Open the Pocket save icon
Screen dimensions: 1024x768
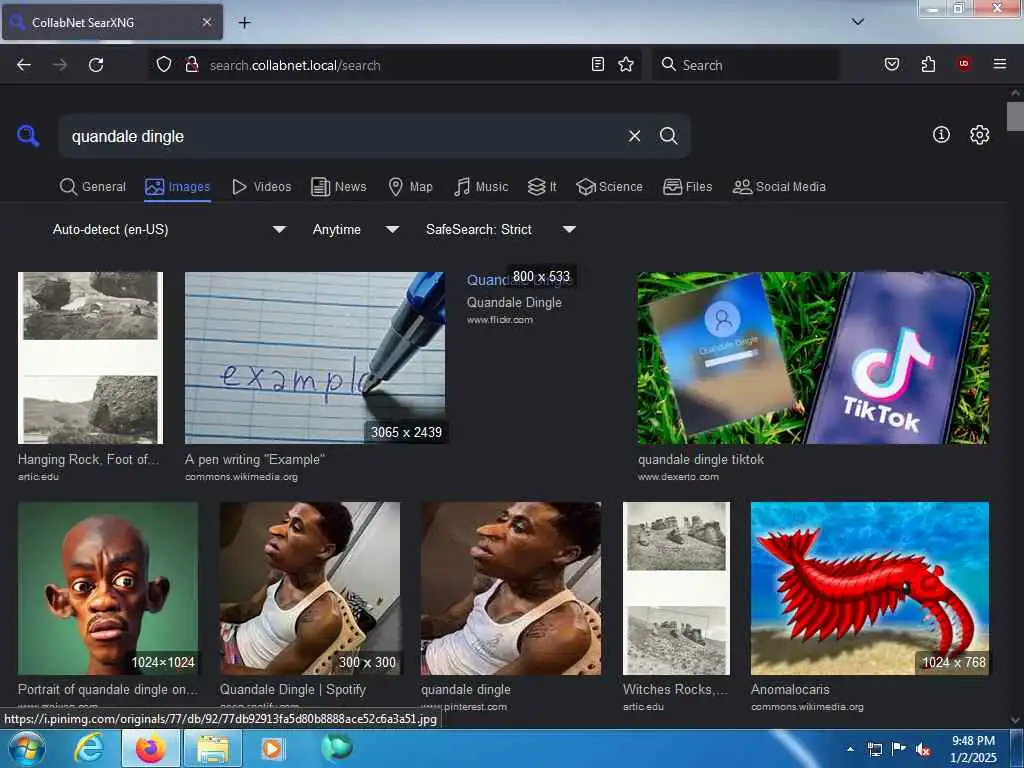(891, 64)
